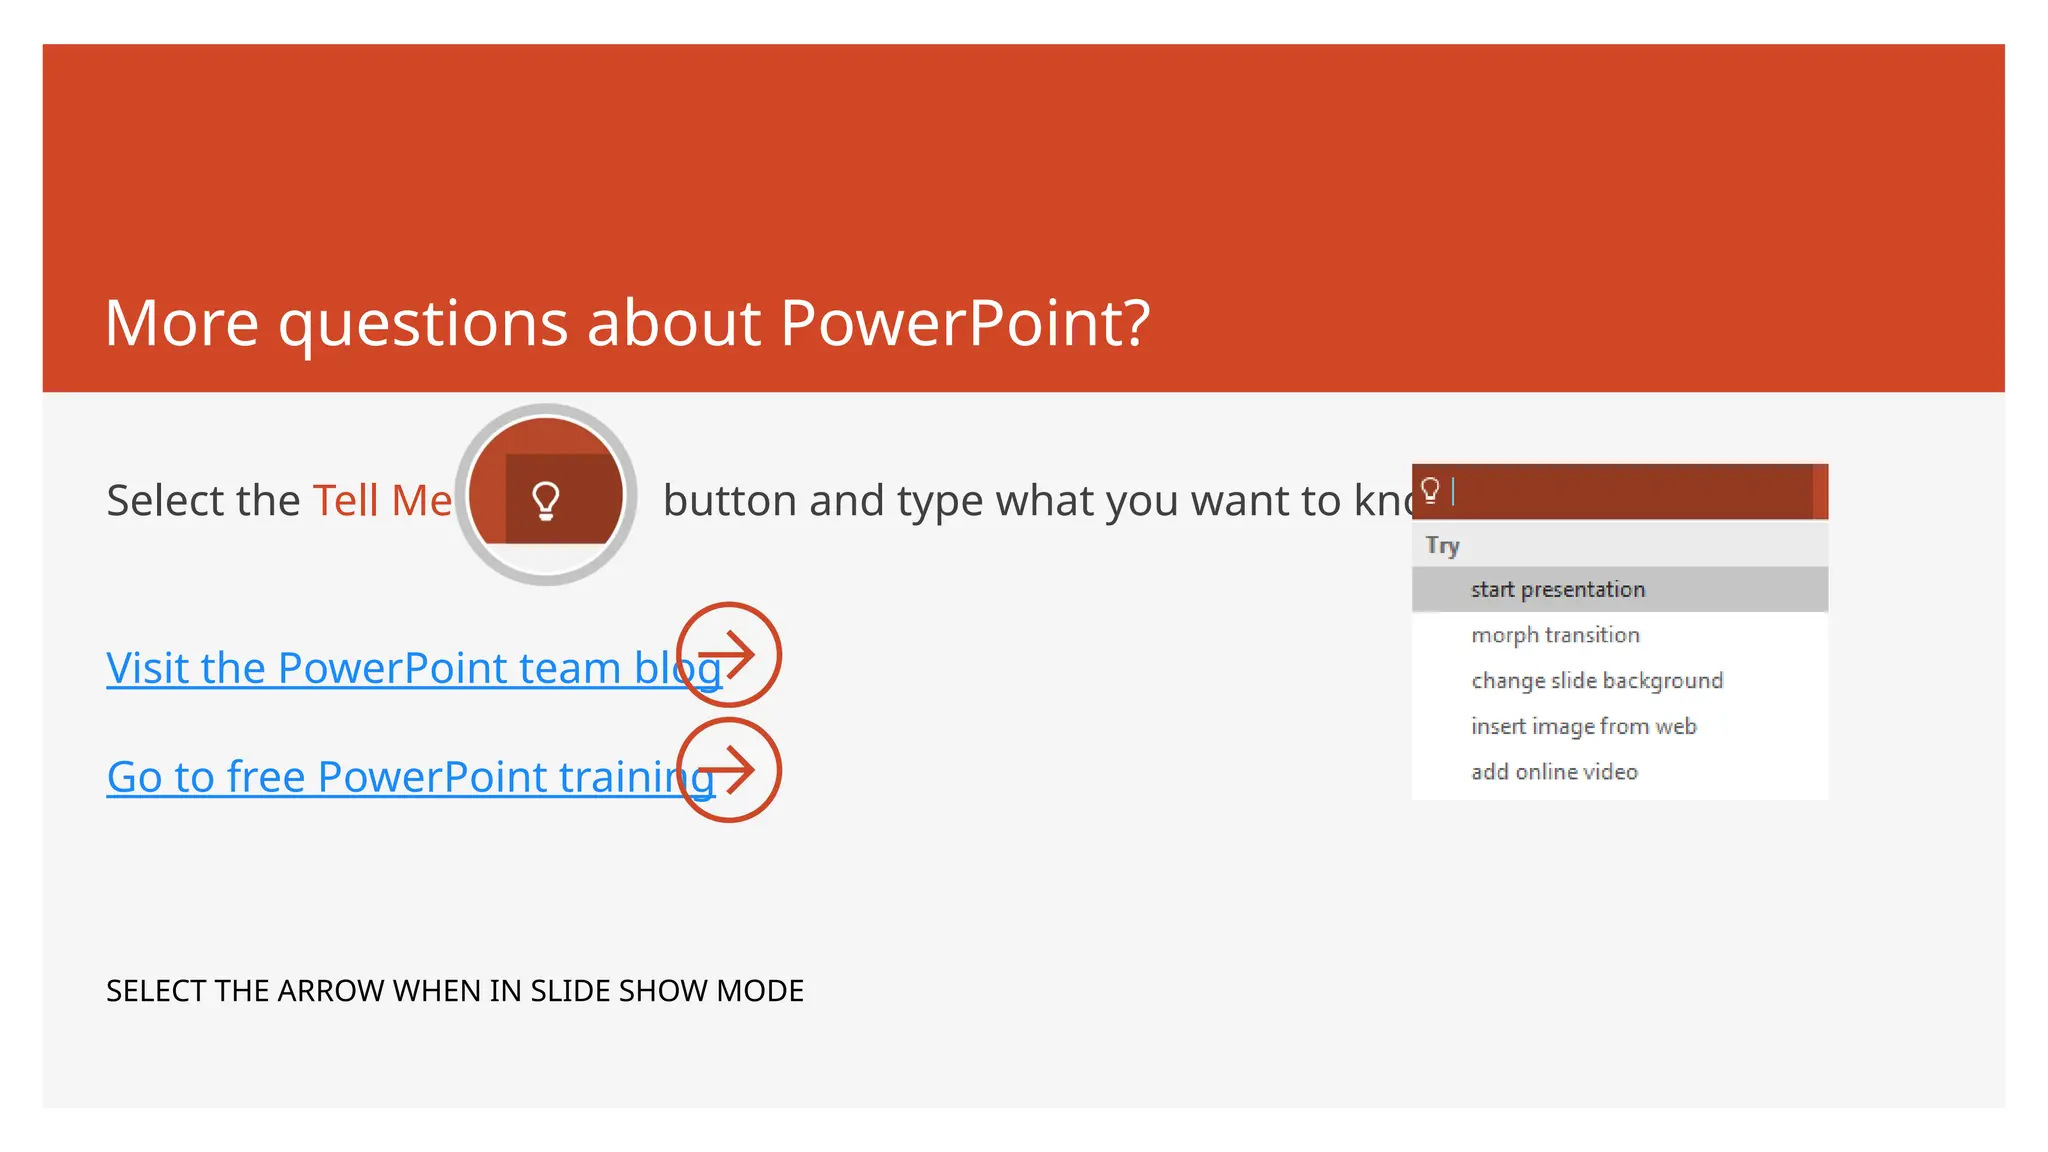
Task: Click the 'Select the' text before Tell Me
Action: point(203,500)
